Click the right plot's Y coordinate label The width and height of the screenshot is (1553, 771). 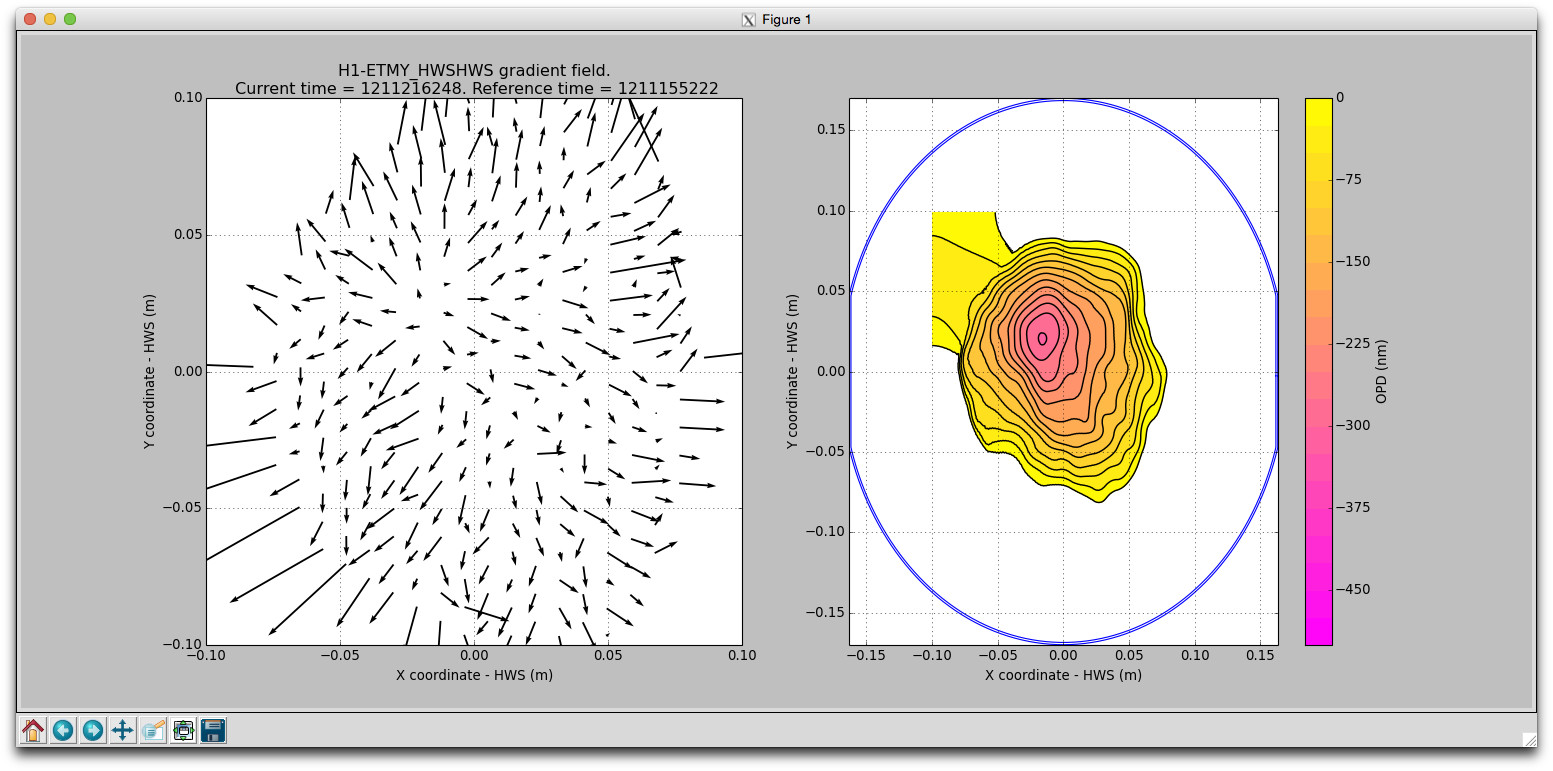pyautogui.click(x=793, y=371)
